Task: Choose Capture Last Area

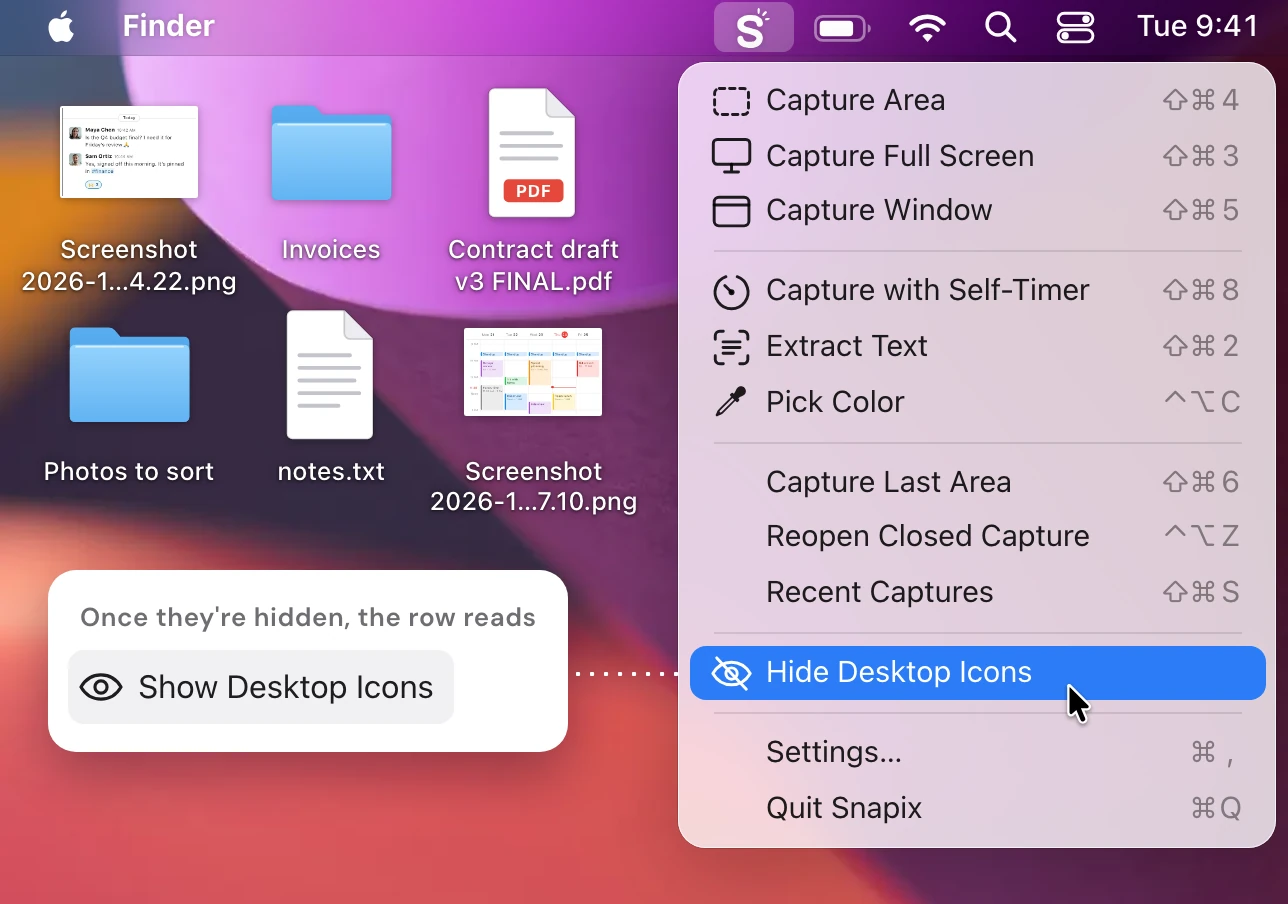Action: (978, 482)
